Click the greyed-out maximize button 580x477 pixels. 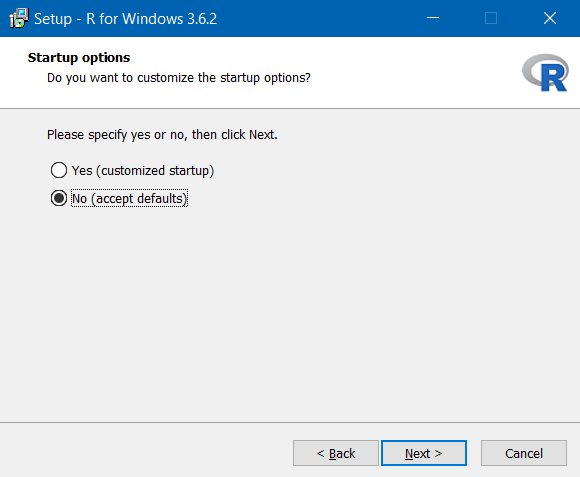(491, 18)
